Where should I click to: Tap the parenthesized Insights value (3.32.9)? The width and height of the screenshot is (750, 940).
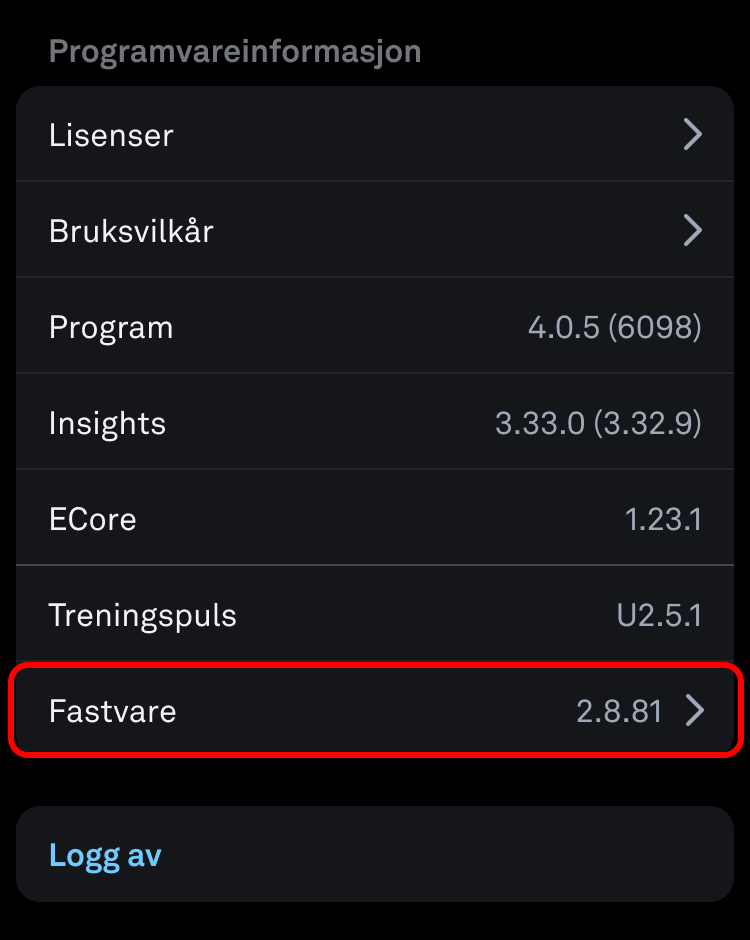(647, 423)
